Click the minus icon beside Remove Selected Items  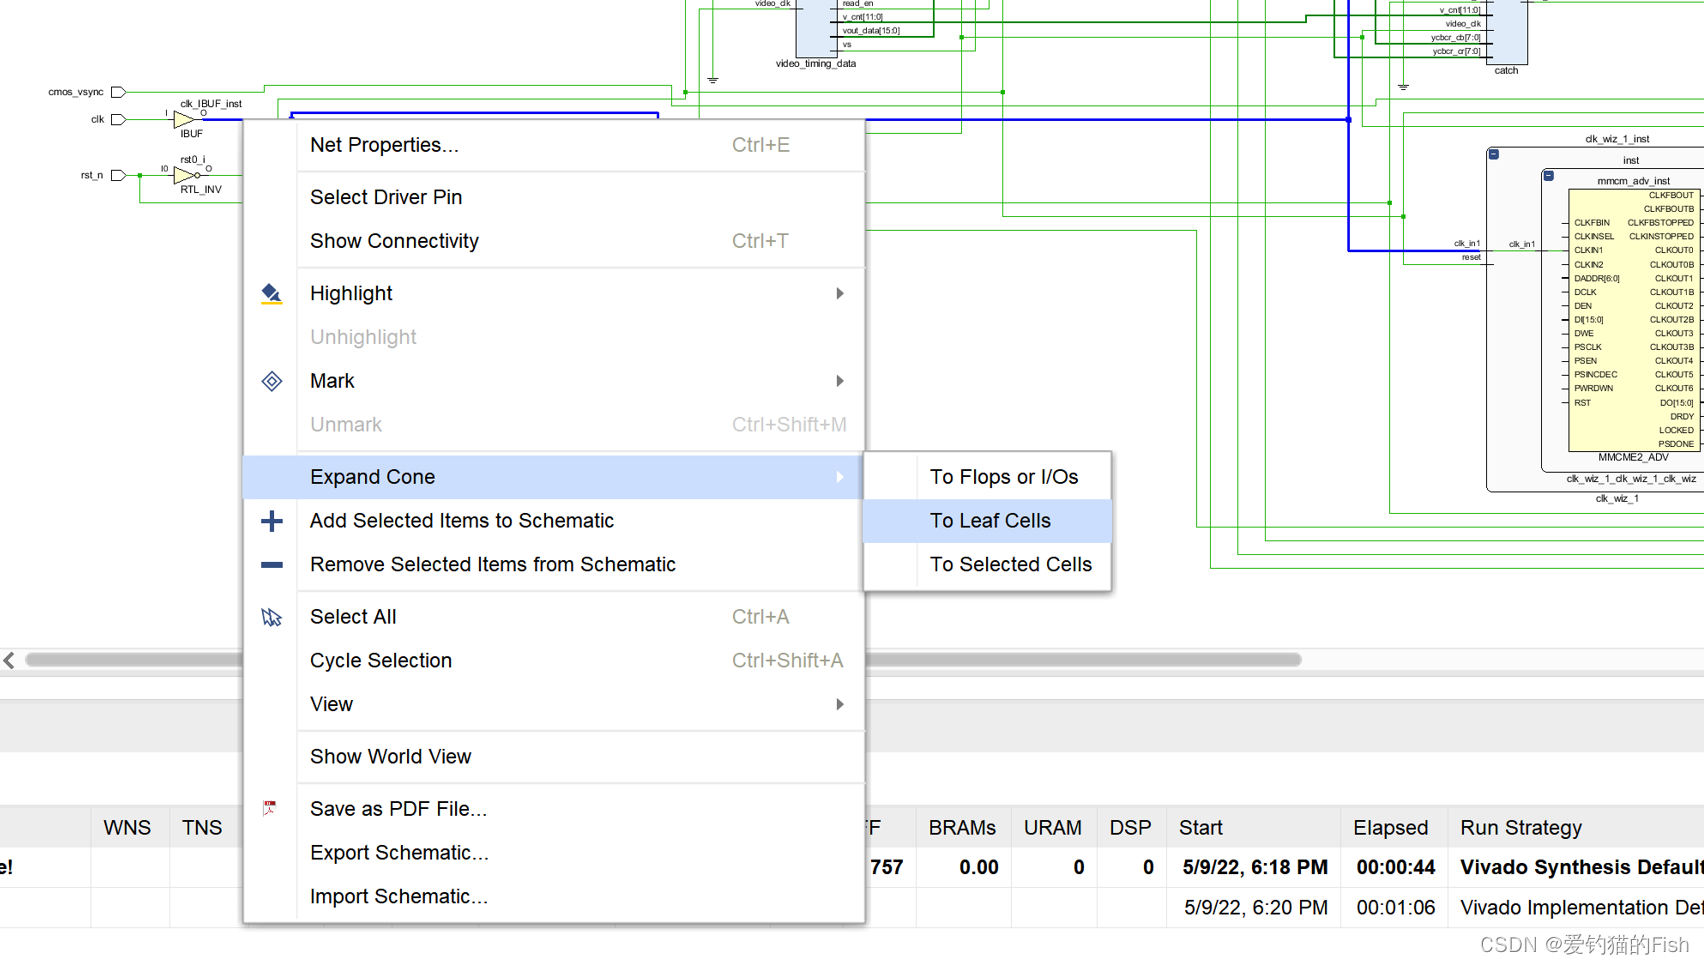(271, 565)
